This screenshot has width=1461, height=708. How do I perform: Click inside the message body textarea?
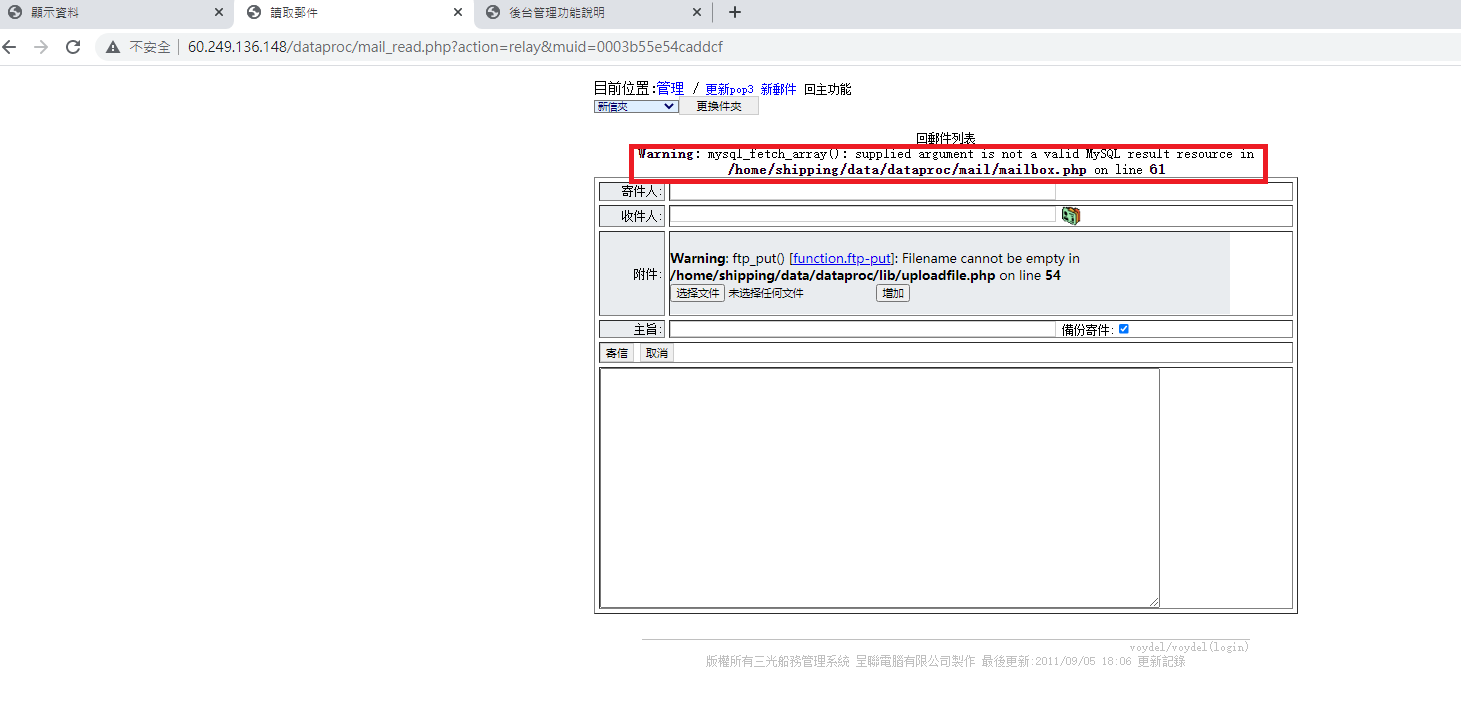tap(879, 487)
